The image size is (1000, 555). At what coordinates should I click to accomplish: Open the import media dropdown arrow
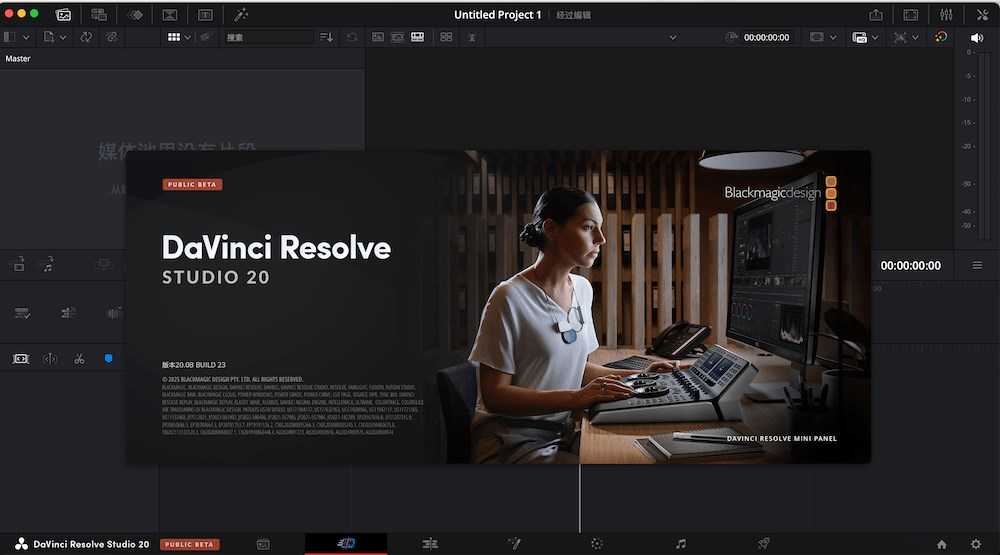[x=63, y=37]
